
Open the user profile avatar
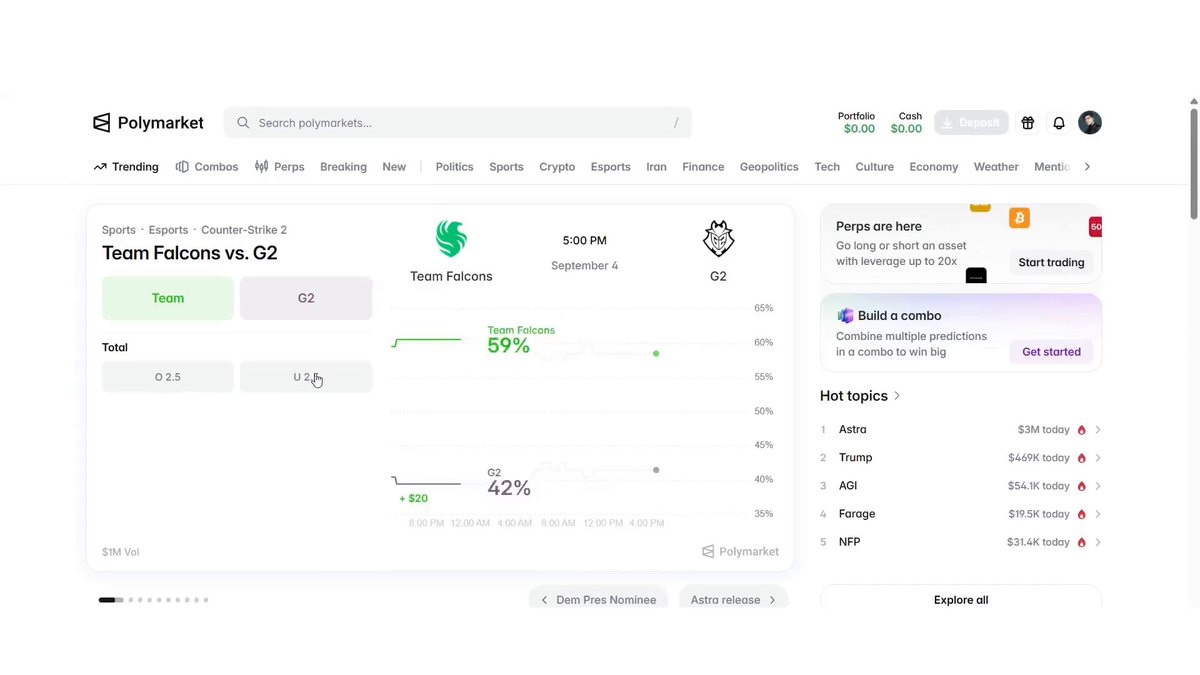pyautogui.click(x=1090, y=123)
